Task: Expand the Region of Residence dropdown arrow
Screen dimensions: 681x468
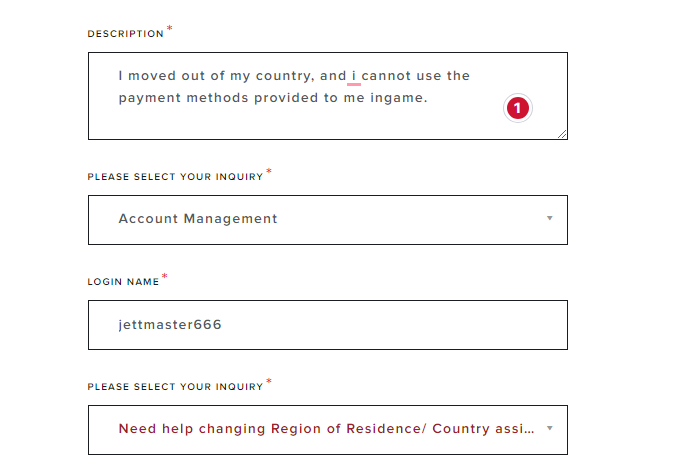Action: click(x=549, y=428)
